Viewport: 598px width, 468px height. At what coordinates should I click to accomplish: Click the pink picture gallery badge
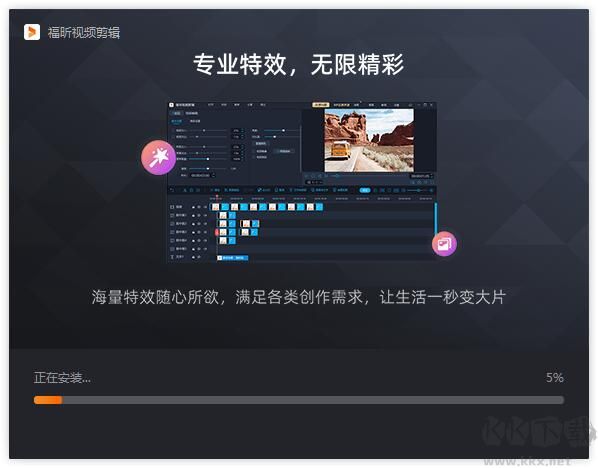[444, 244]
